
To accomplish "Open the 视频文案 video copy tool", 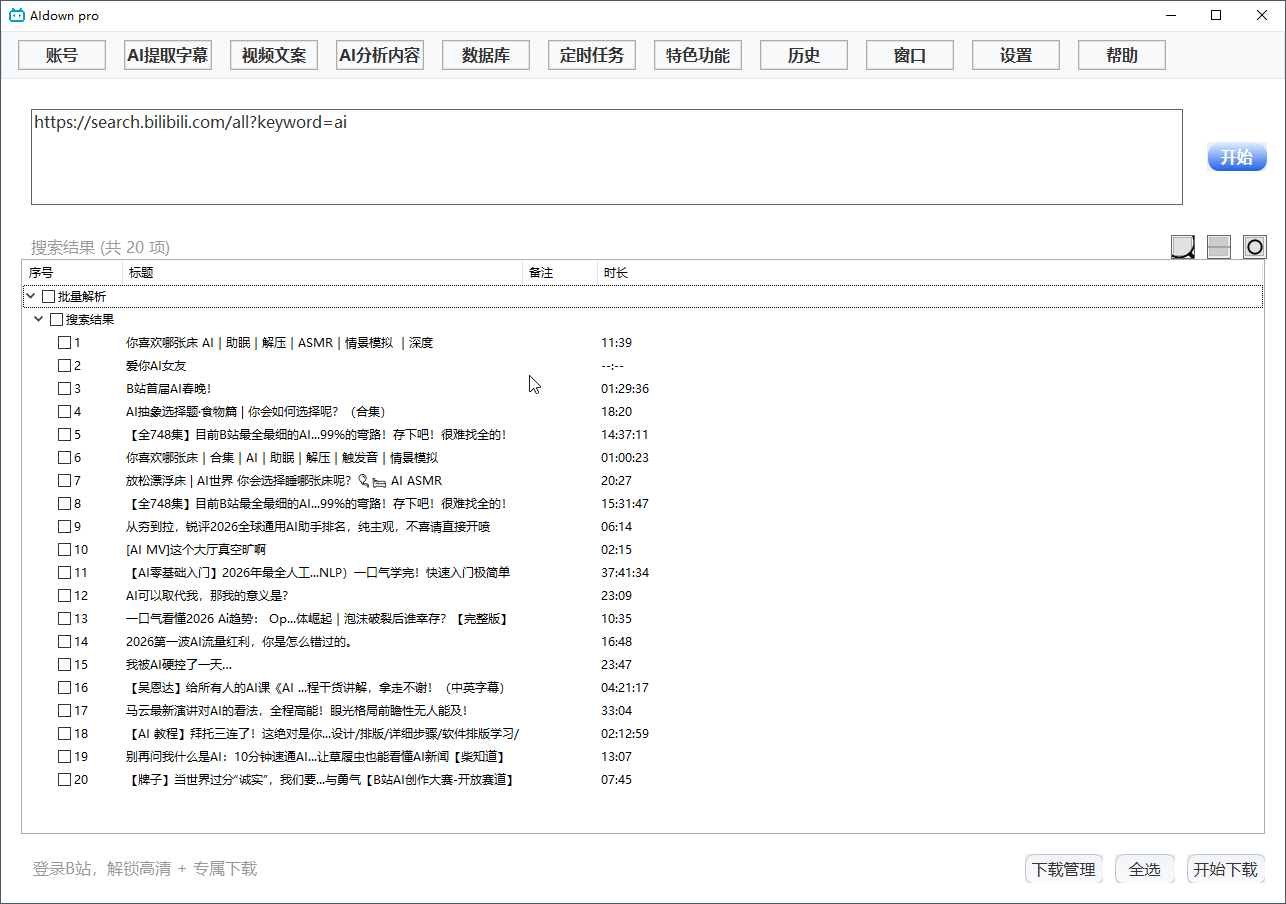I will [273, 55].
